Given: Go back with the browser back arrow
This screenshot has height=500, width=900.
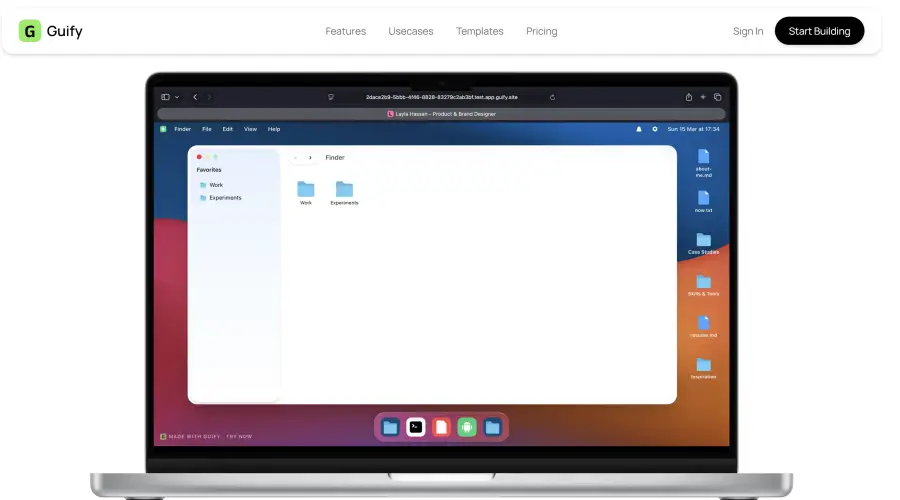Looking at the screenshot, I should point(195,97).
